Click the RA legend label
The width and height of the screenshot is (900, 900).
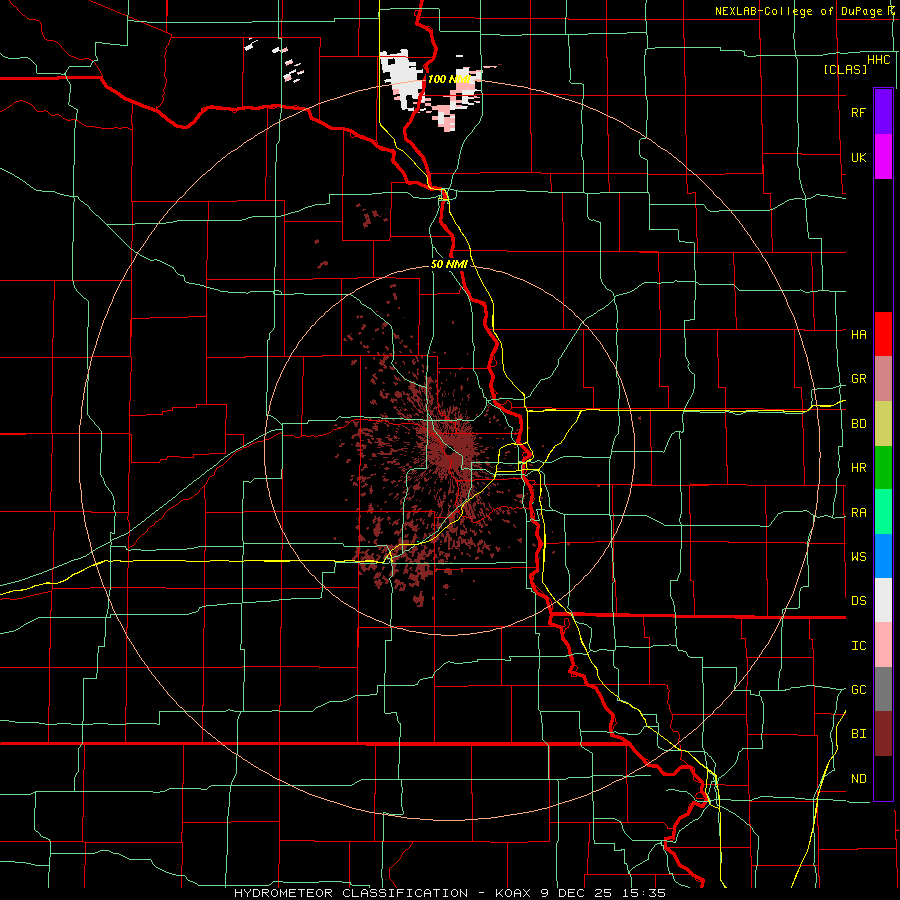coord(858,513)
